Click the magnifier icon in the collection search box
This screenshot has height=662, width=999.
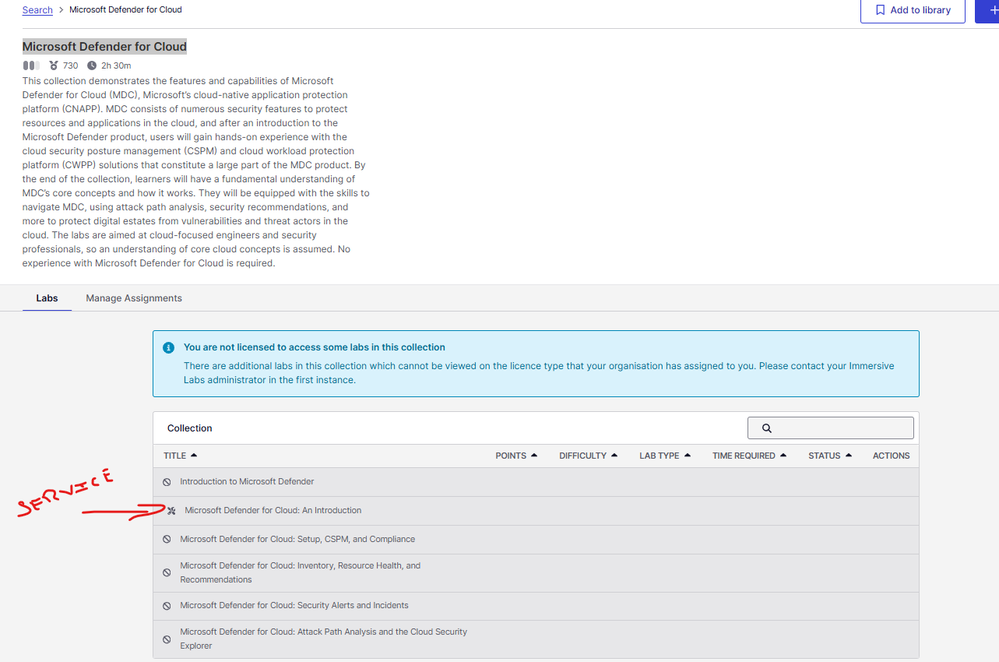point(767,428)
